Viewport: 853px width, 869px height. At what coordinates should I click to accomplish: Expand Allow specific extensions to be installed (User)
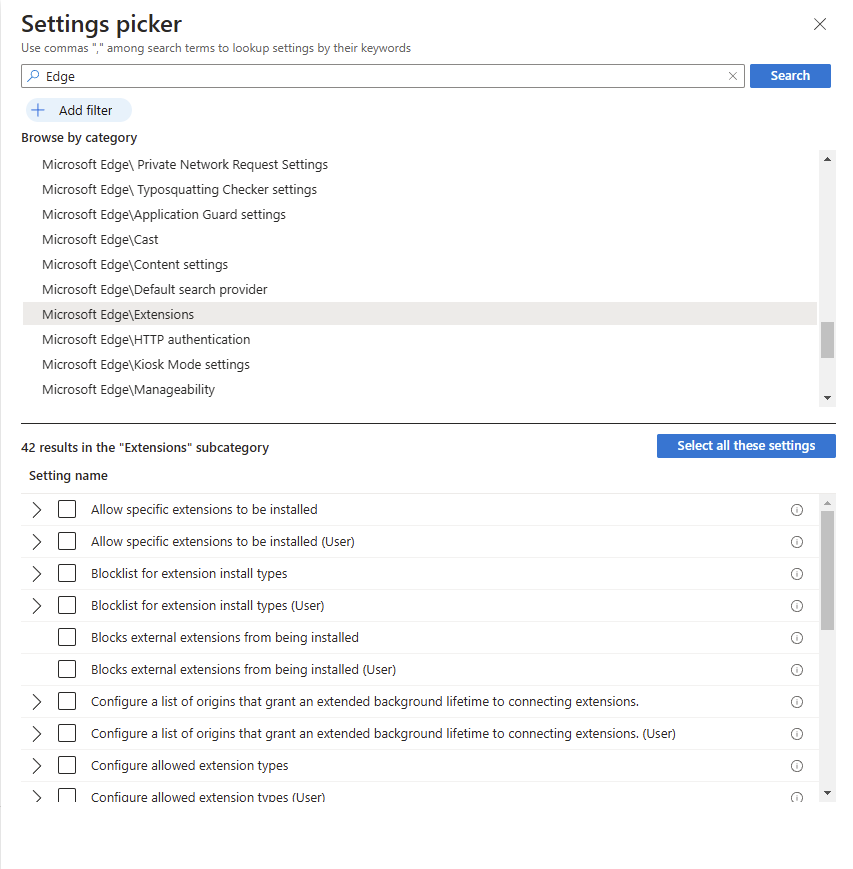coord(37,541)
